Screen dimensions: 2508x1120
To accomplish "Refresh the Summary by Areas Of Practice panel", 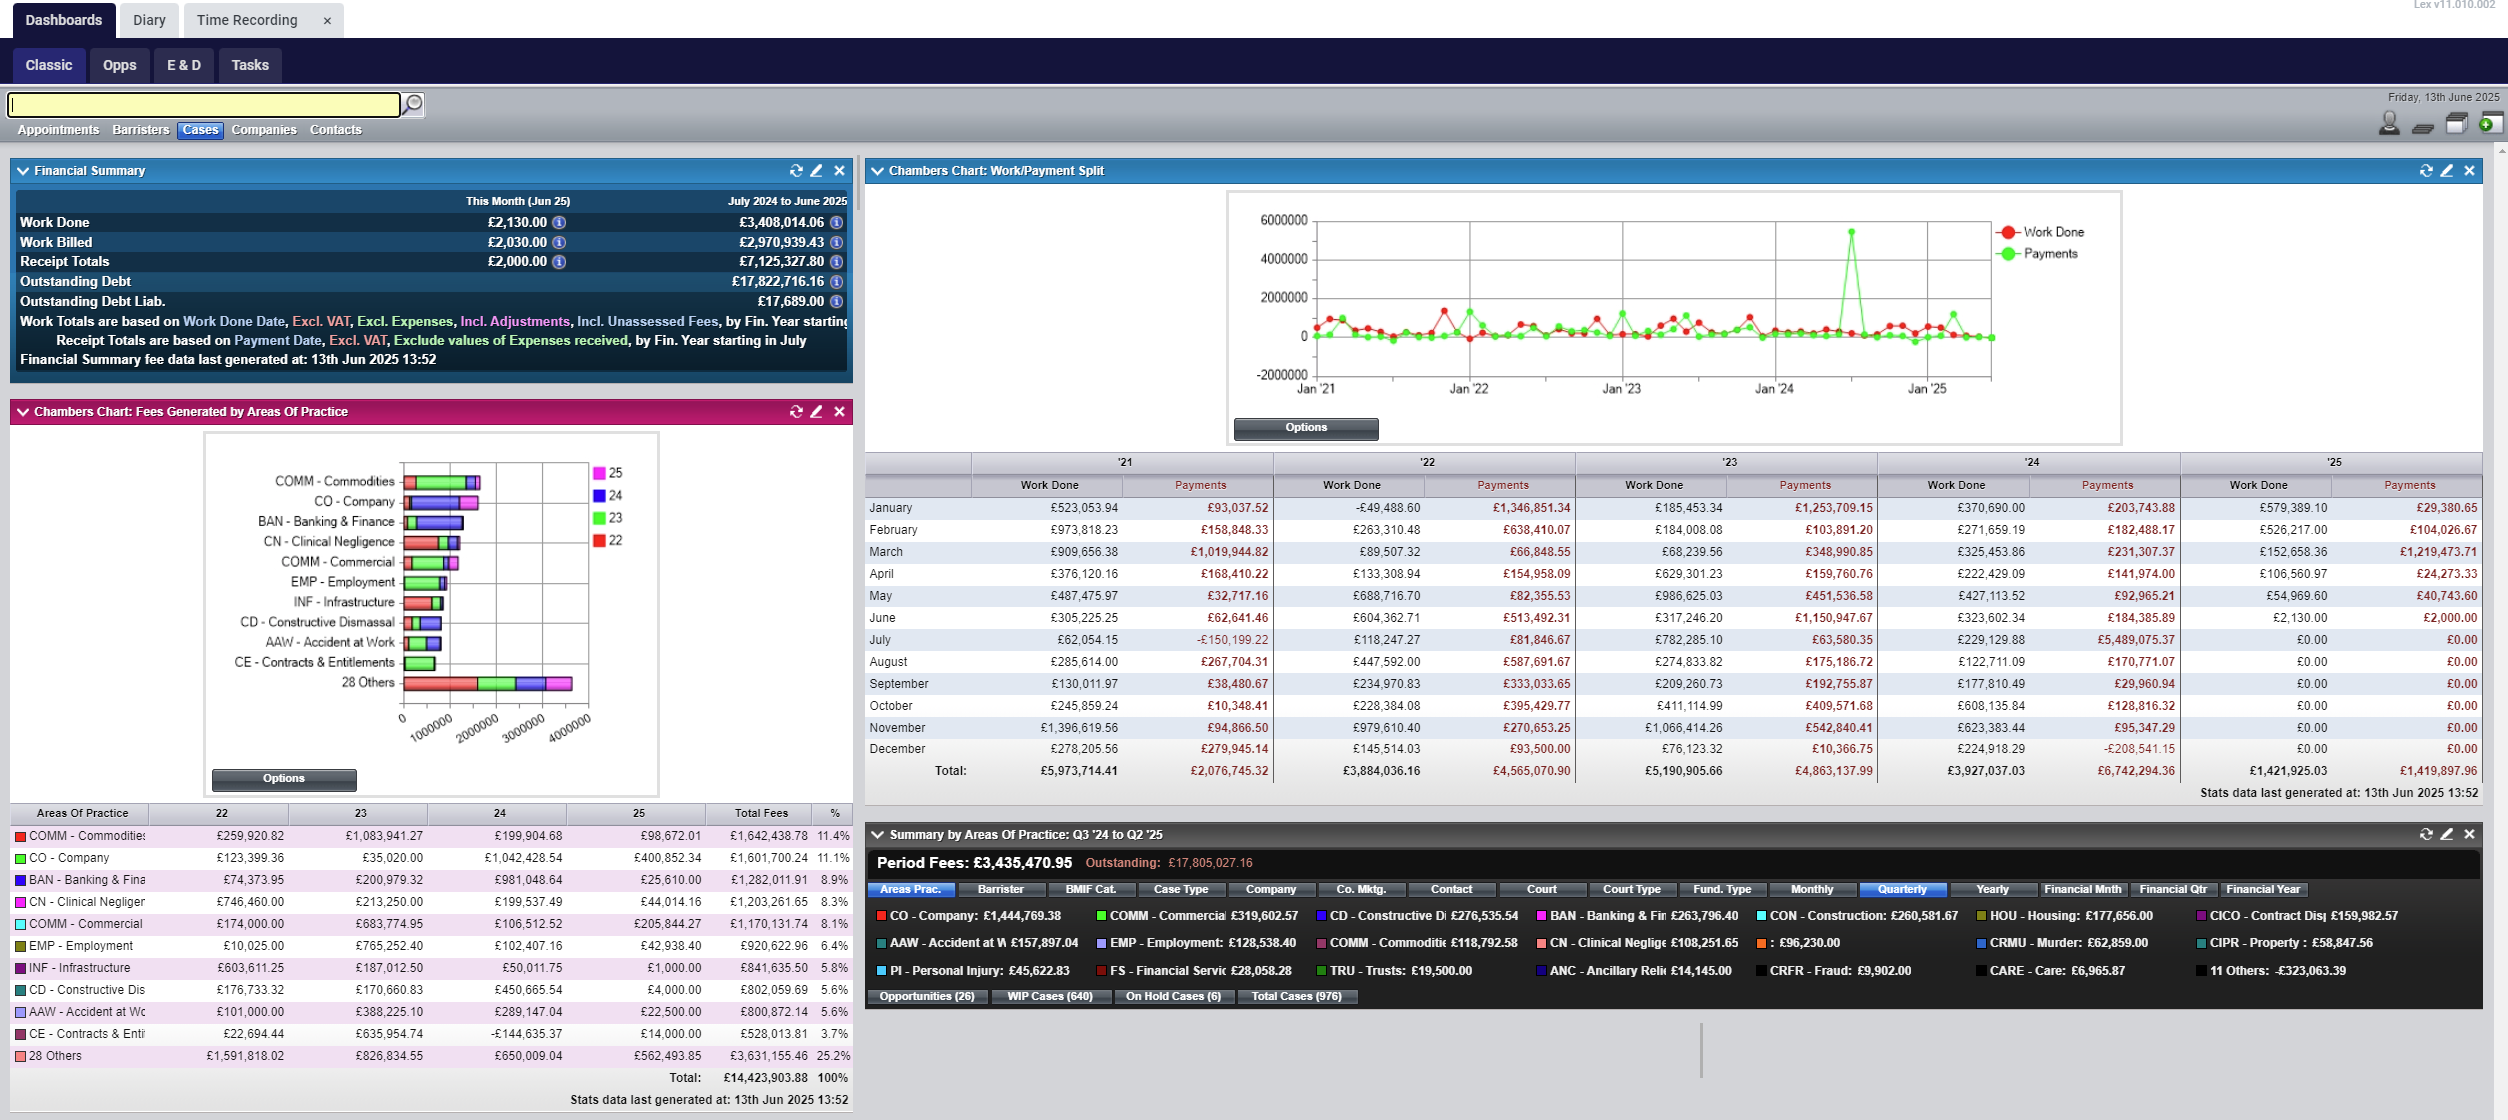I will click(x=2426, y=834).
